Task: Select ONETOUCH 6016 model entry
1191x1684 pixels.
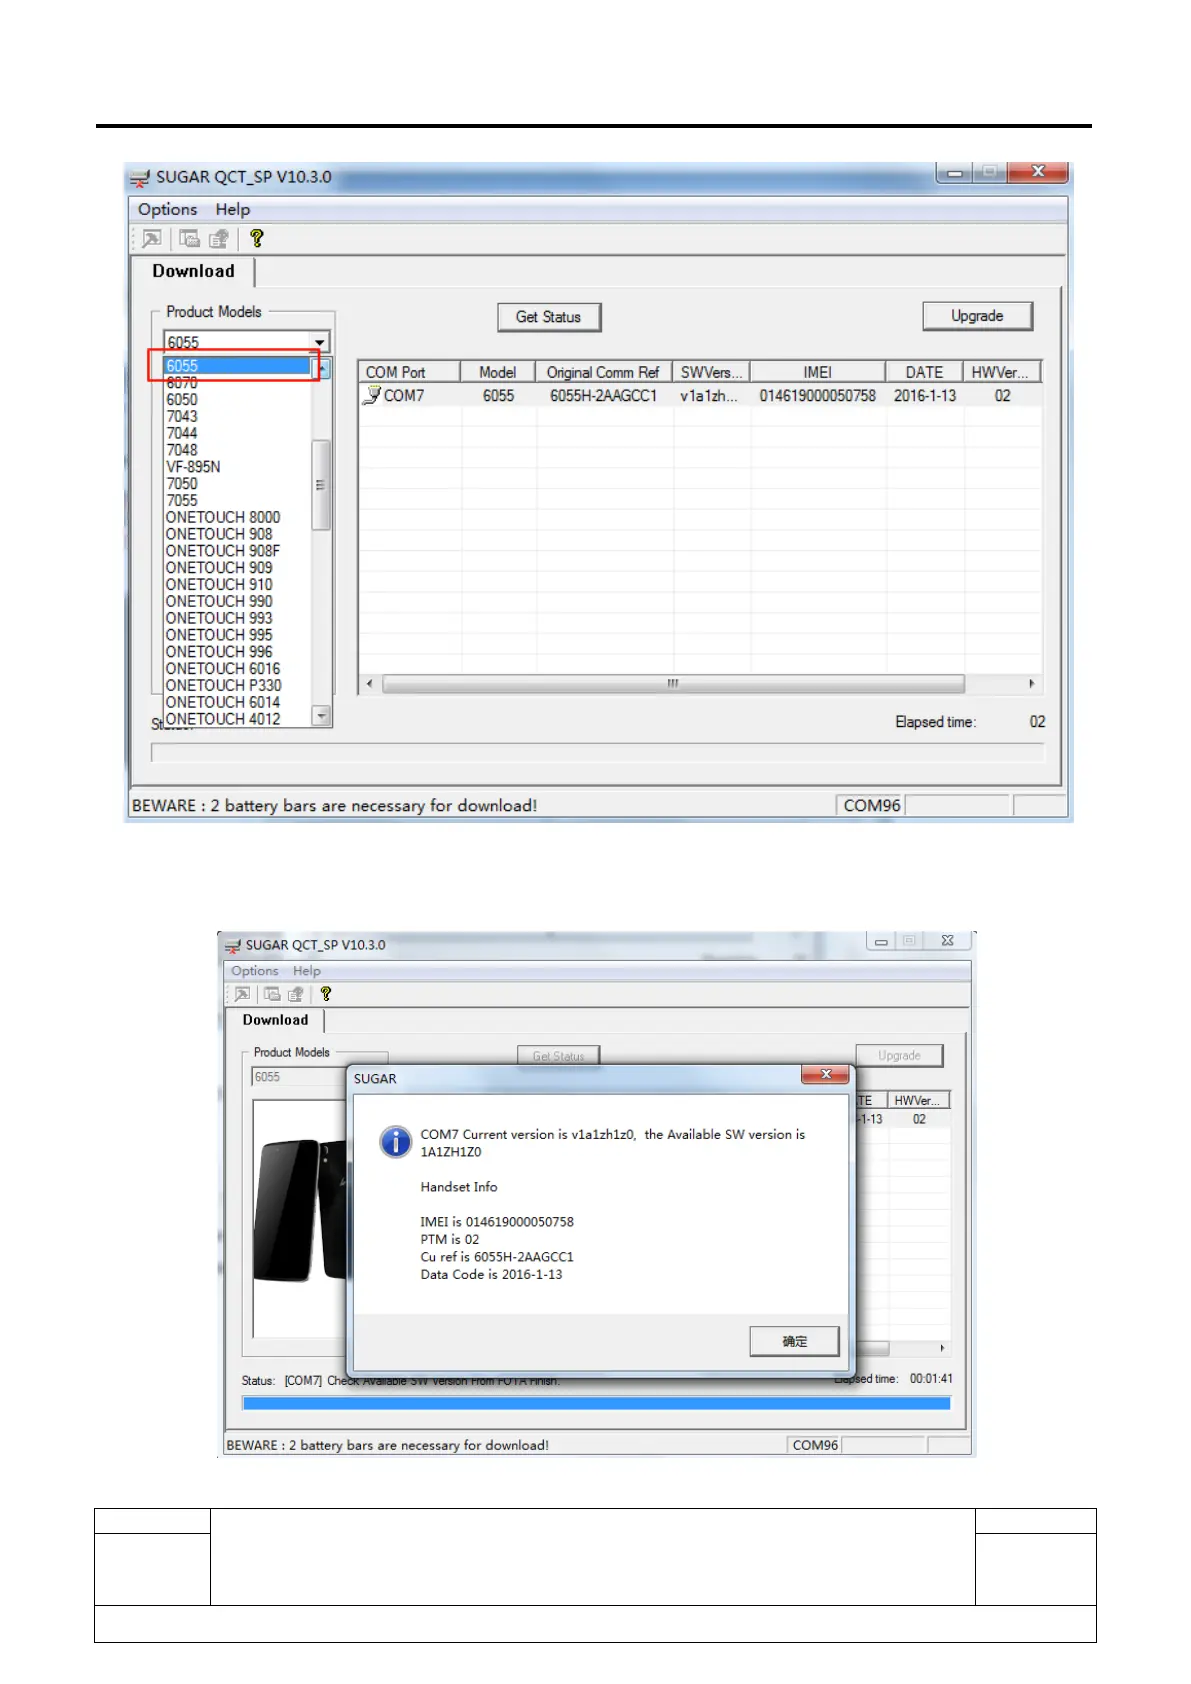Action: (x=223, y=669)
